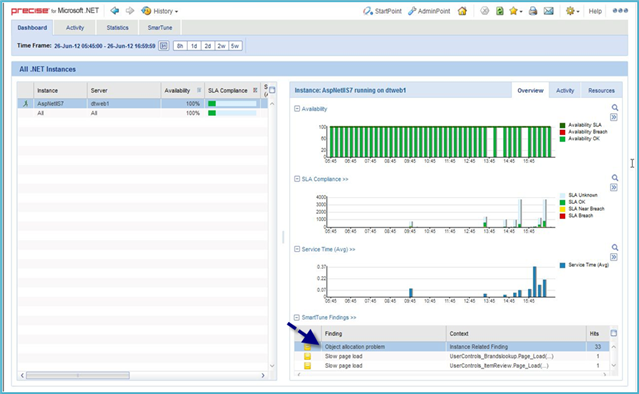Click the Stop icon in toolbar
This screenshot has height=394, width=639.
pos(484,11)
